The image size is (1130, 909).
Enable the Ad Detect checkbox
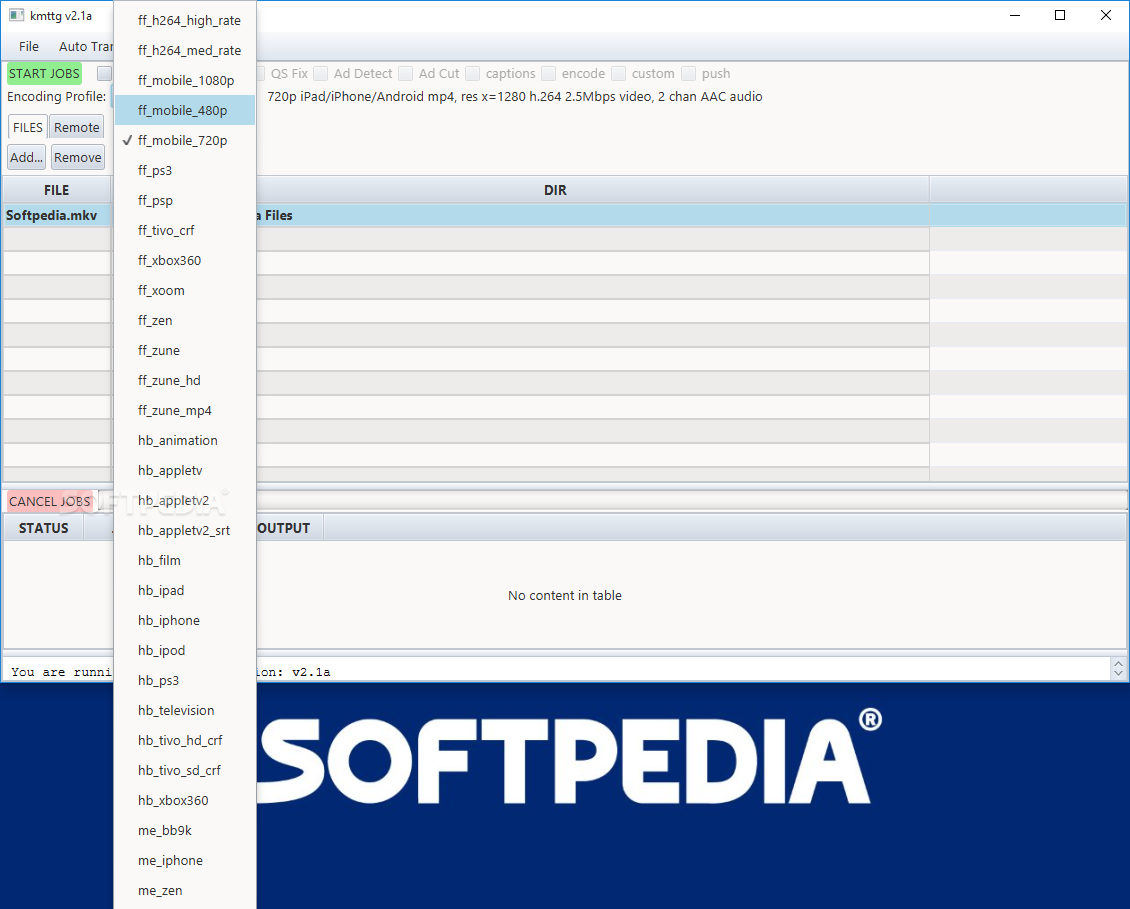[x=321, y=74]
